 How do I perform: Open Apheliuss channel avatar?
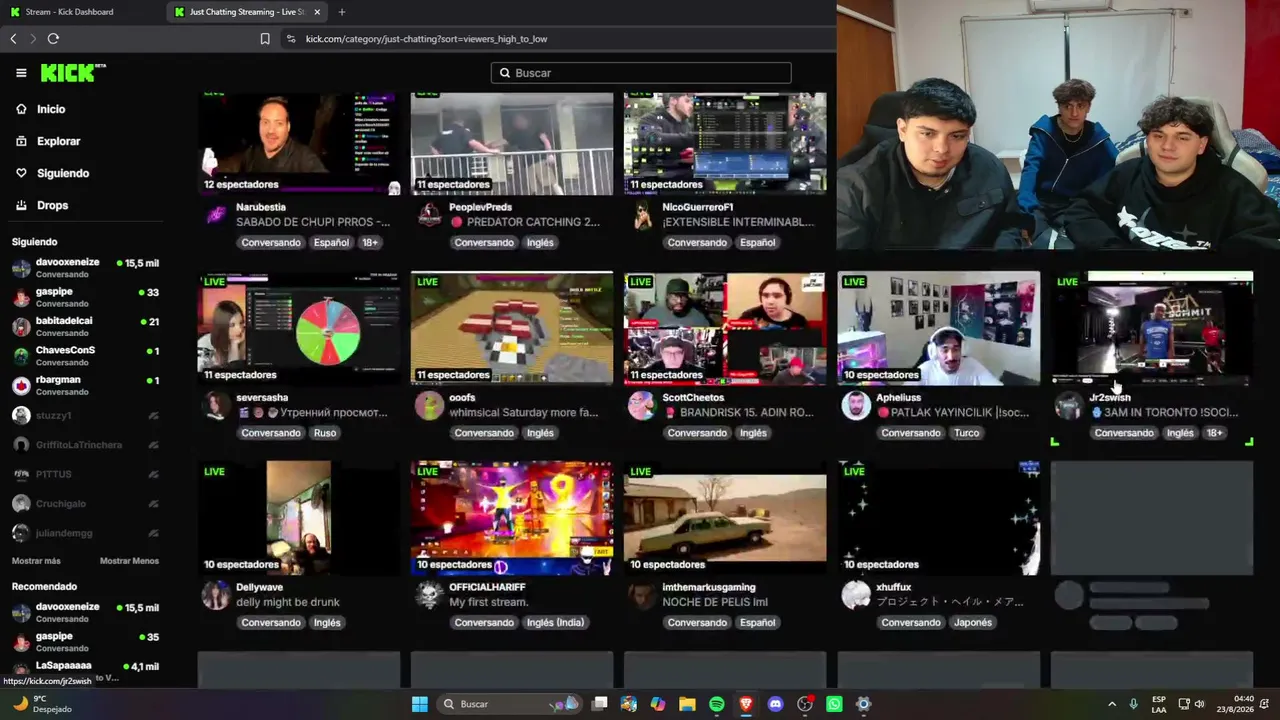pyautogui.click(x=856, y=405)
